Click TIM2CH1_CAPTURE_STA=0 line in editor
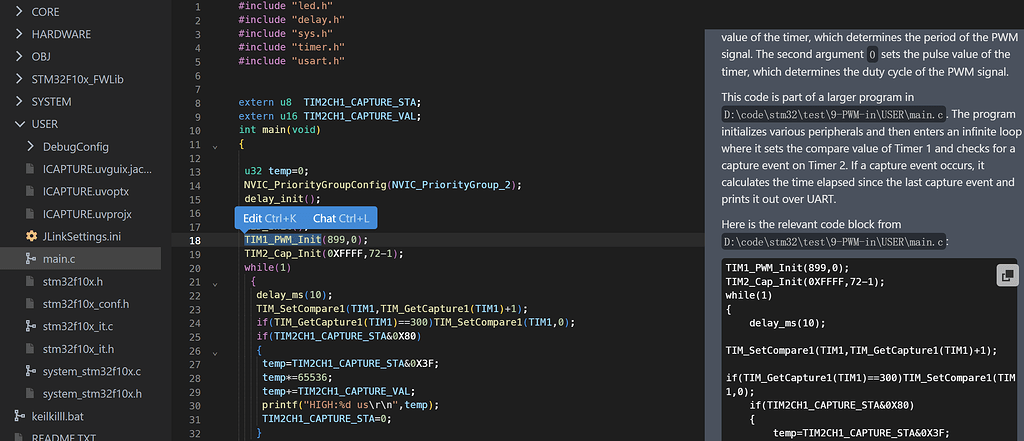Image resolution: width=1024 pixels, height=441 pixels. (x=327, y=419)
